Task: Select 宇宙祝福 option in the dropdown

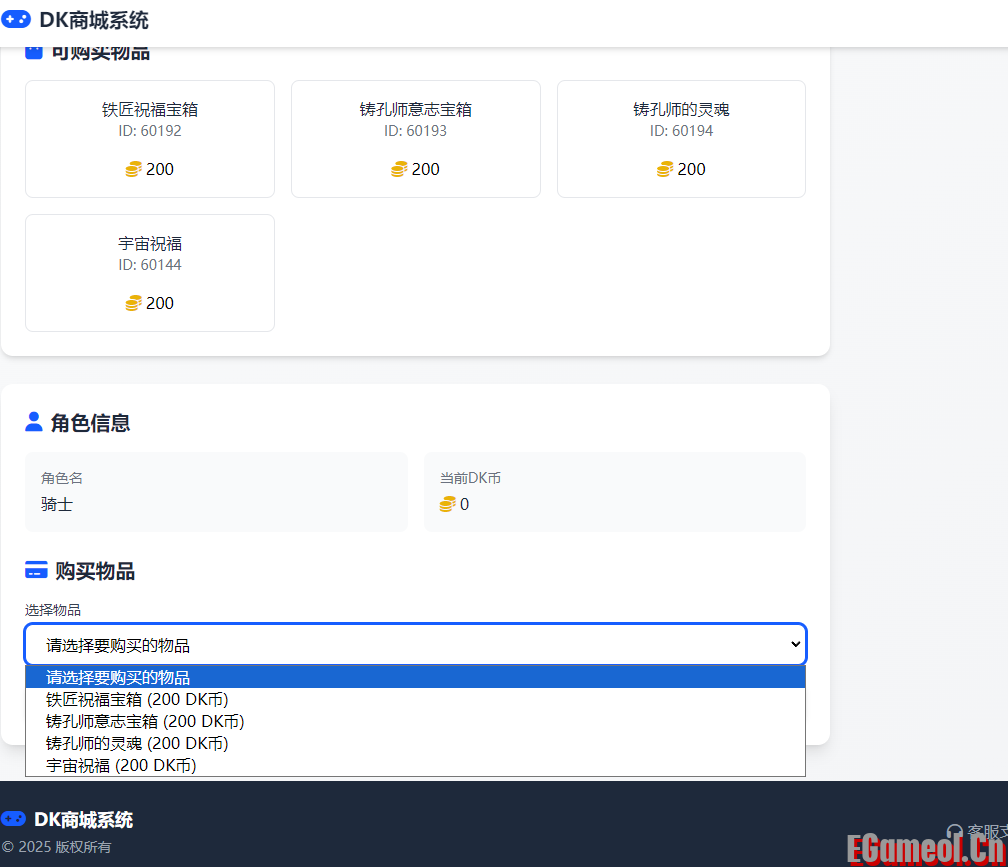Action: tap(118, 765)
